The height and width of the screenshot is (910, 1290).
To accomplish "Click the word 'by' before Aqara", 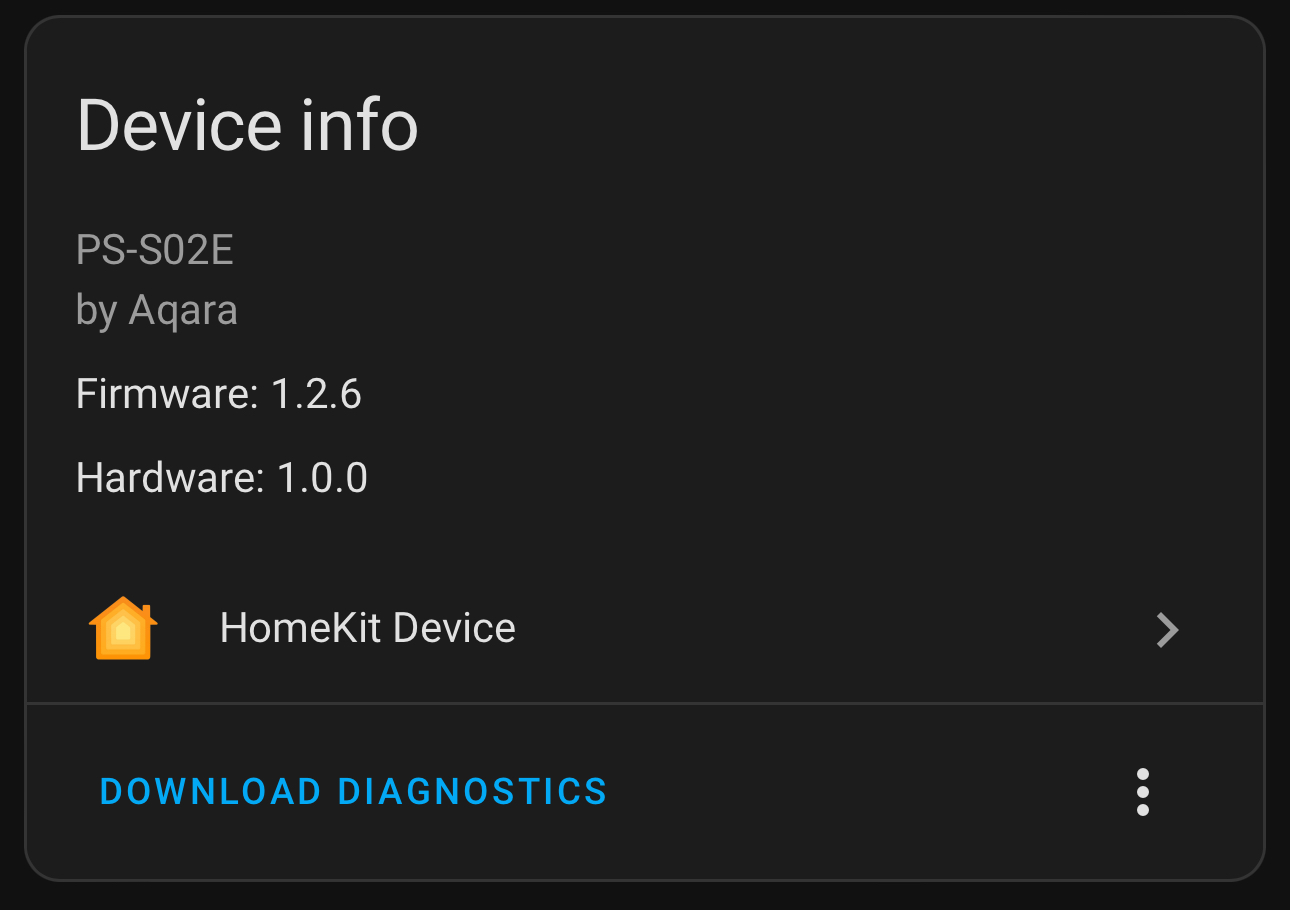I will [97, 311].
